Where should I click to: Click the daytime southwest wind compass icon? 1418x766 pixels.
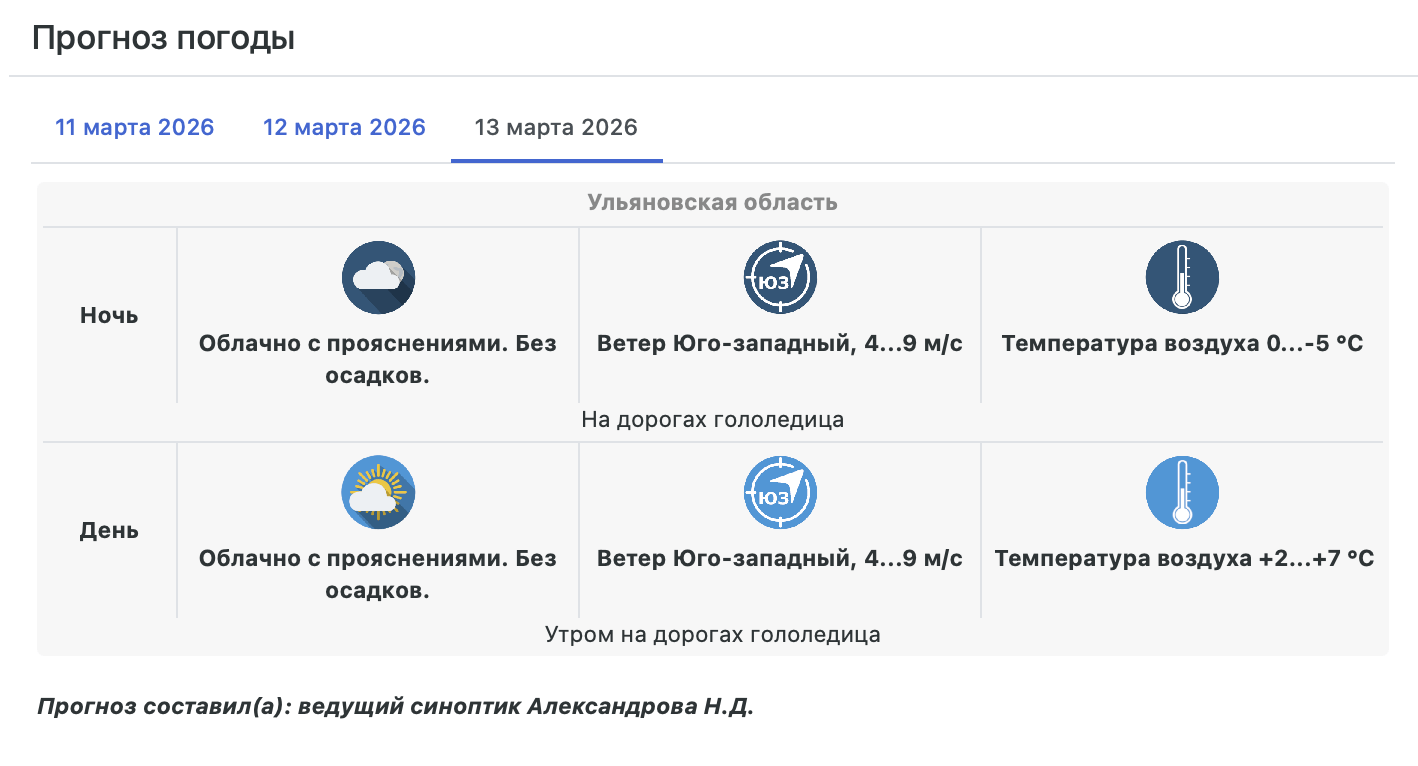(780, 492)
